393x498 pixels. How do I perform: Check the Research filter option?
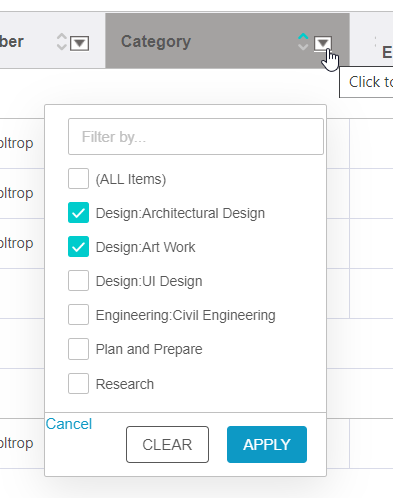pos(78,384)
